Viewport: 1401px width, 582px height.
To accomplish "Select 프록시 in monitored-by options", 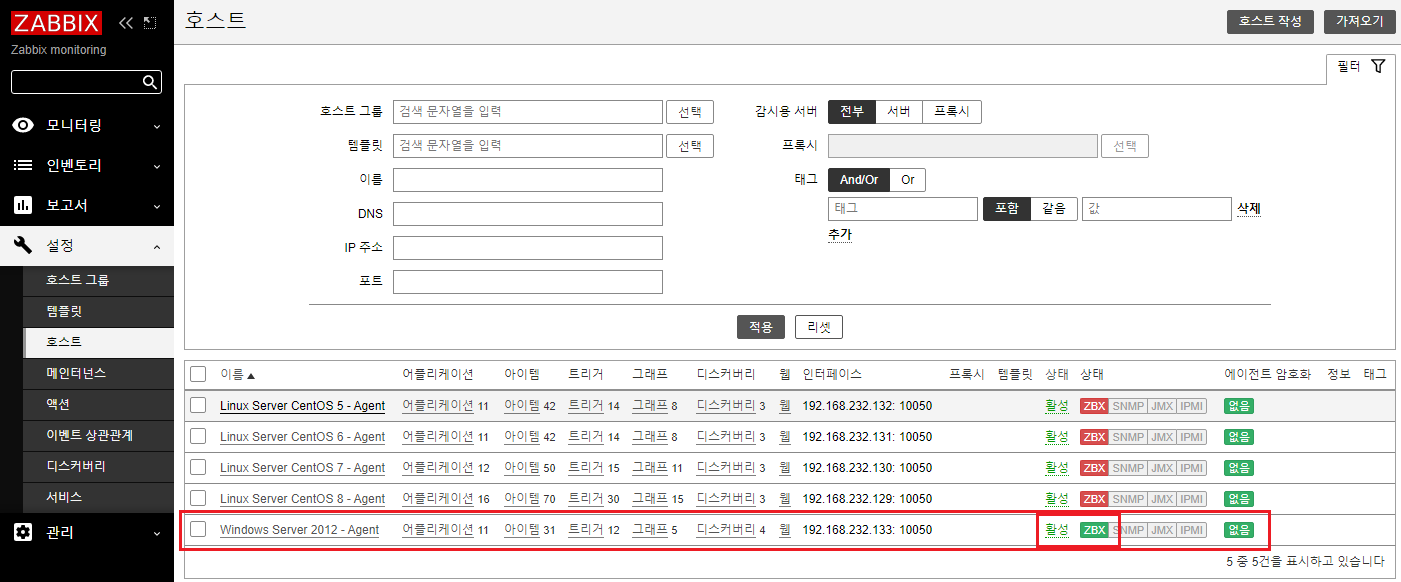I will coord(951,111).
